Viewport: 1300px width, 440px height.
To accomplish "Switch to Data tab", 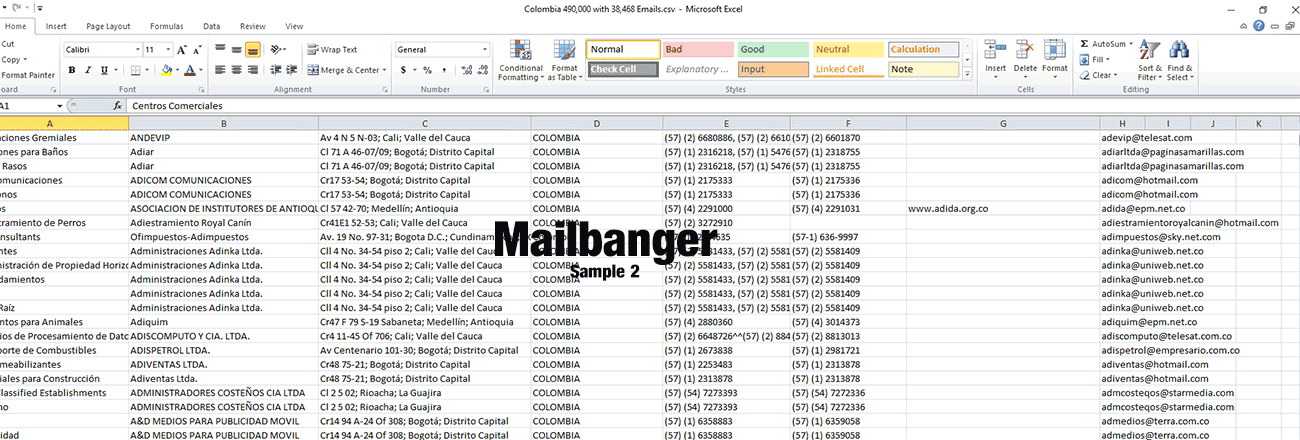I will pos(211,26).
